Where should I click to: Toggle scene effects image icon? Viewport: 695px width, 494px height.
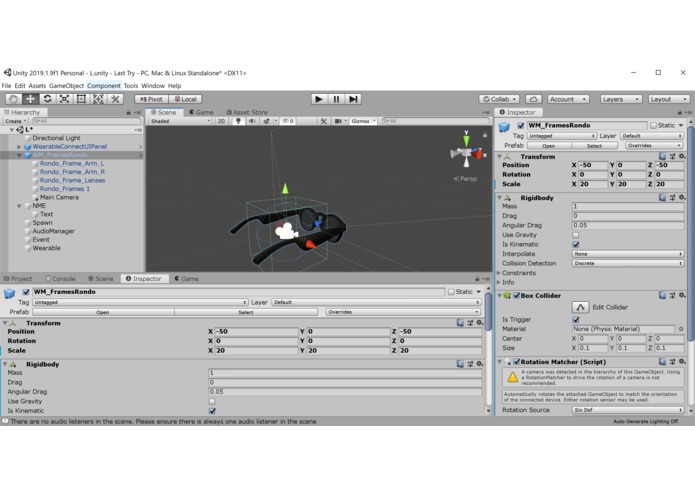click(x=266, y=121)
